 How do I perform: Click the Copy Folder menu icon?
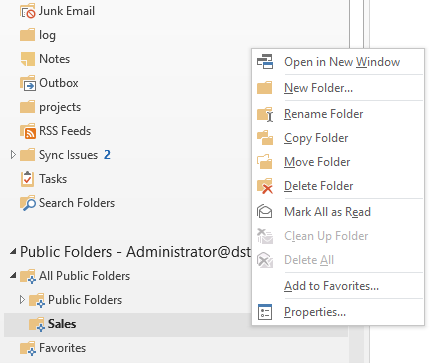click(265, 138)
